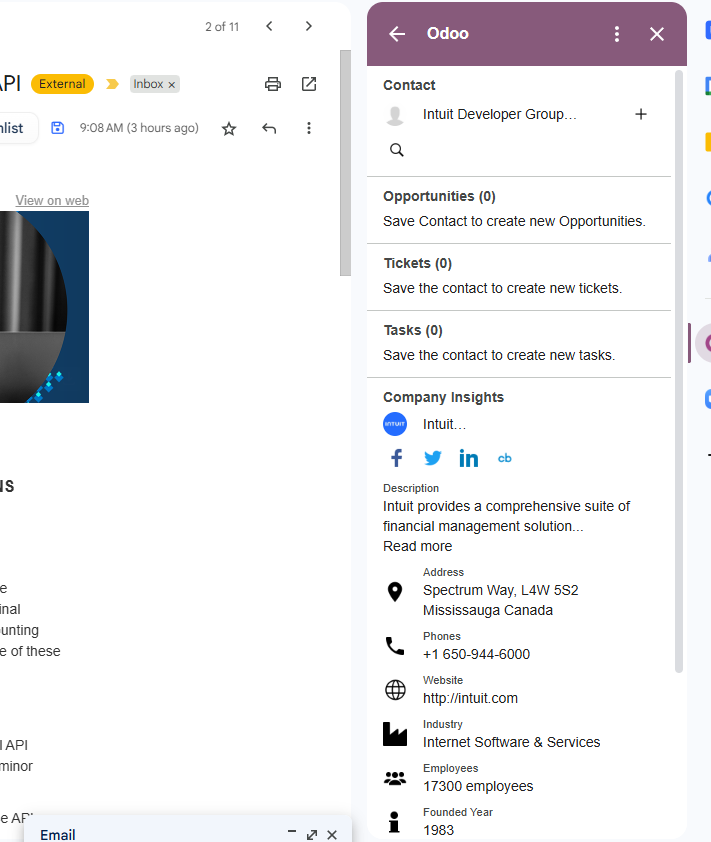
Task: Click the email banner image
Action: tap(44, 307)
